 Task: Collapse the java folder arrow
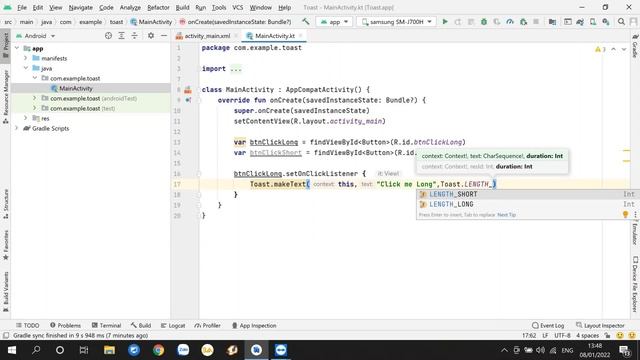tap(25, 68)
